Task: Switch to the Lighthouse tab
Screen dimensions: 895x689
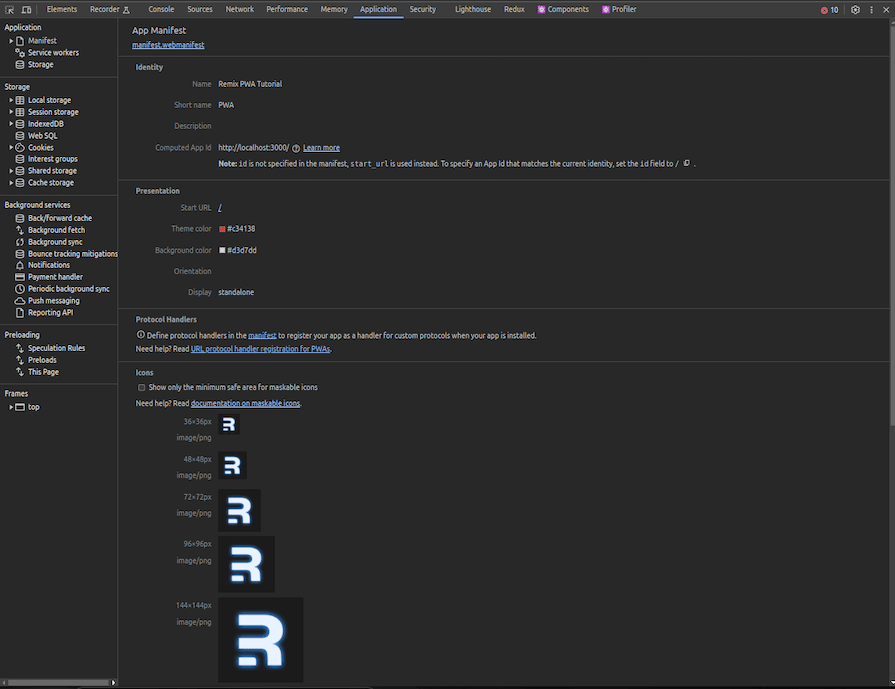Action: (x=473, y=9)
